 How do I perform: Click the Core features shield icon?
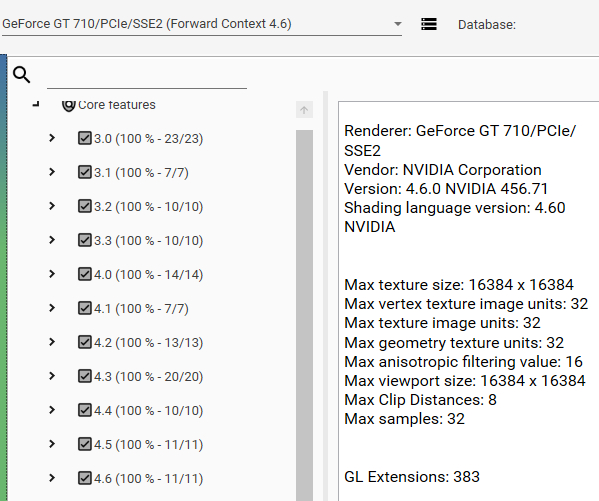pos(68,105)
